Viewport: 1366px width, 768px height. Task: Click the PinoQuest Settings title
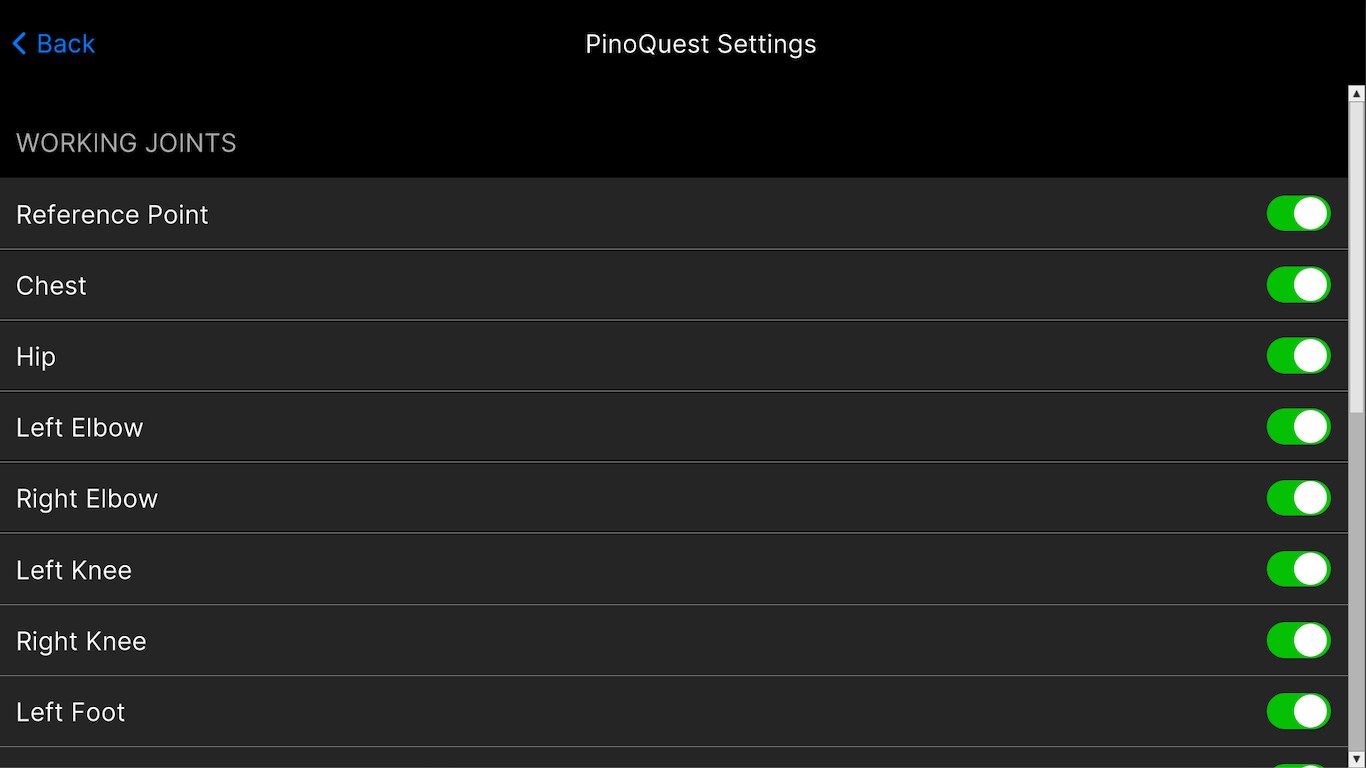[700, 44]
